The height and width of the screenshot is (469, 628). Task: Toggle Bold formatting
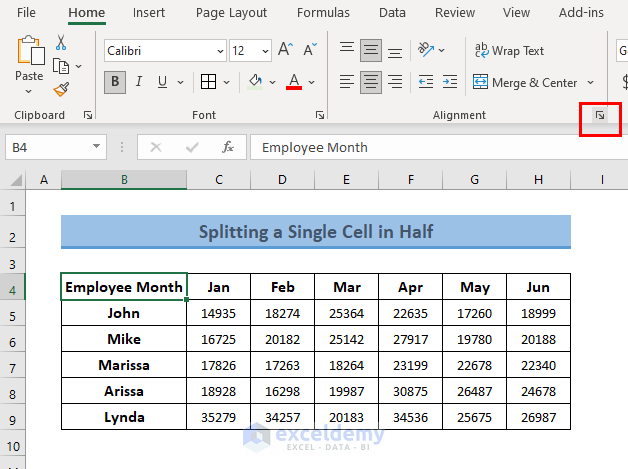tap(115, 82)
